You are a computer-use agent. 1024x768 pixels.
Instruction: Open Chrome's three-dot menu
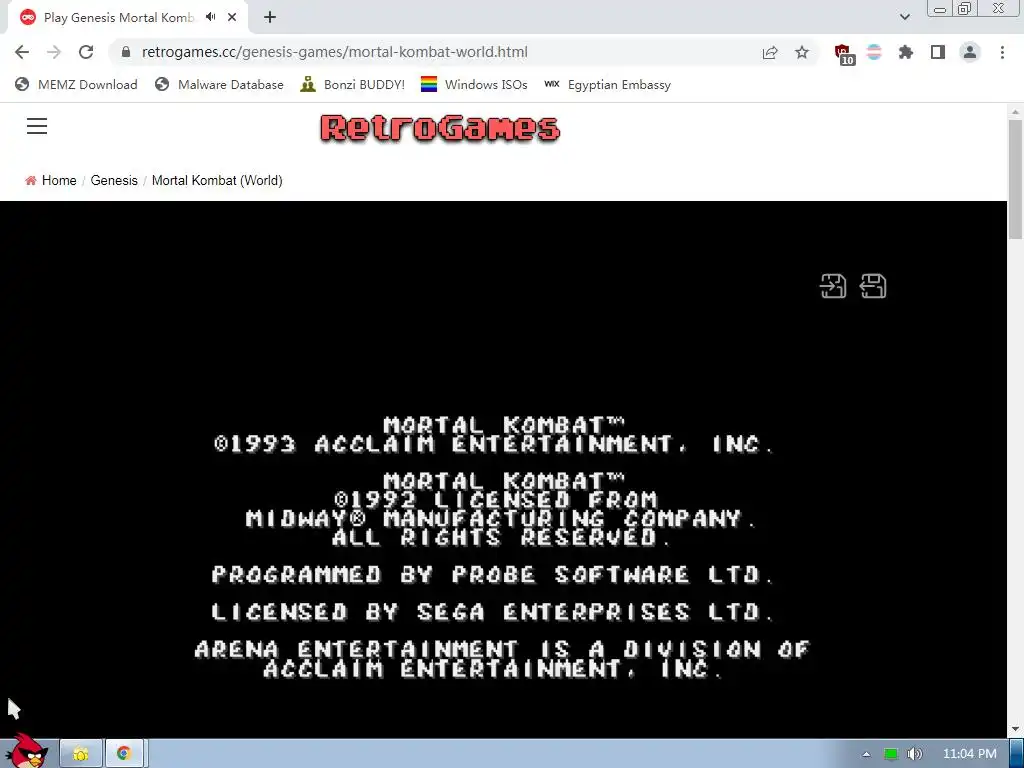pyautogui.click(x=1002, y=52)
